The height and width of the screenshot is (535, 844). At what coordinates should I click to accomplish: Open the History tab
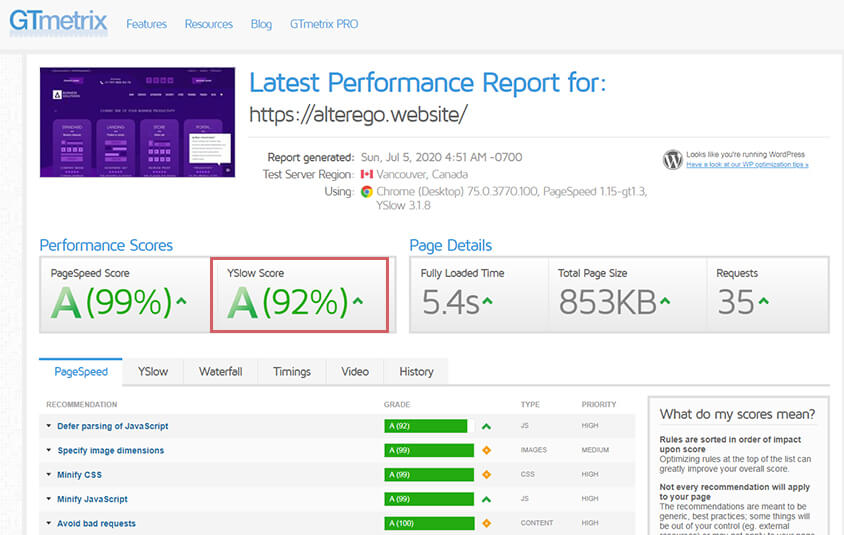pos(416,372)
